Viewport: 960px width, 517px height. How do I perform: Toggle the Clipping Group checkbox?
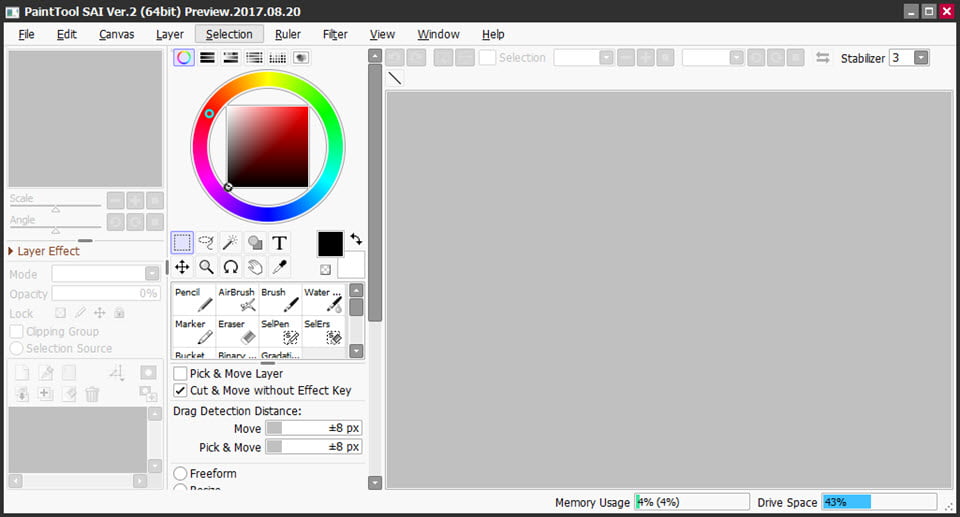click(x=17, y=331)
